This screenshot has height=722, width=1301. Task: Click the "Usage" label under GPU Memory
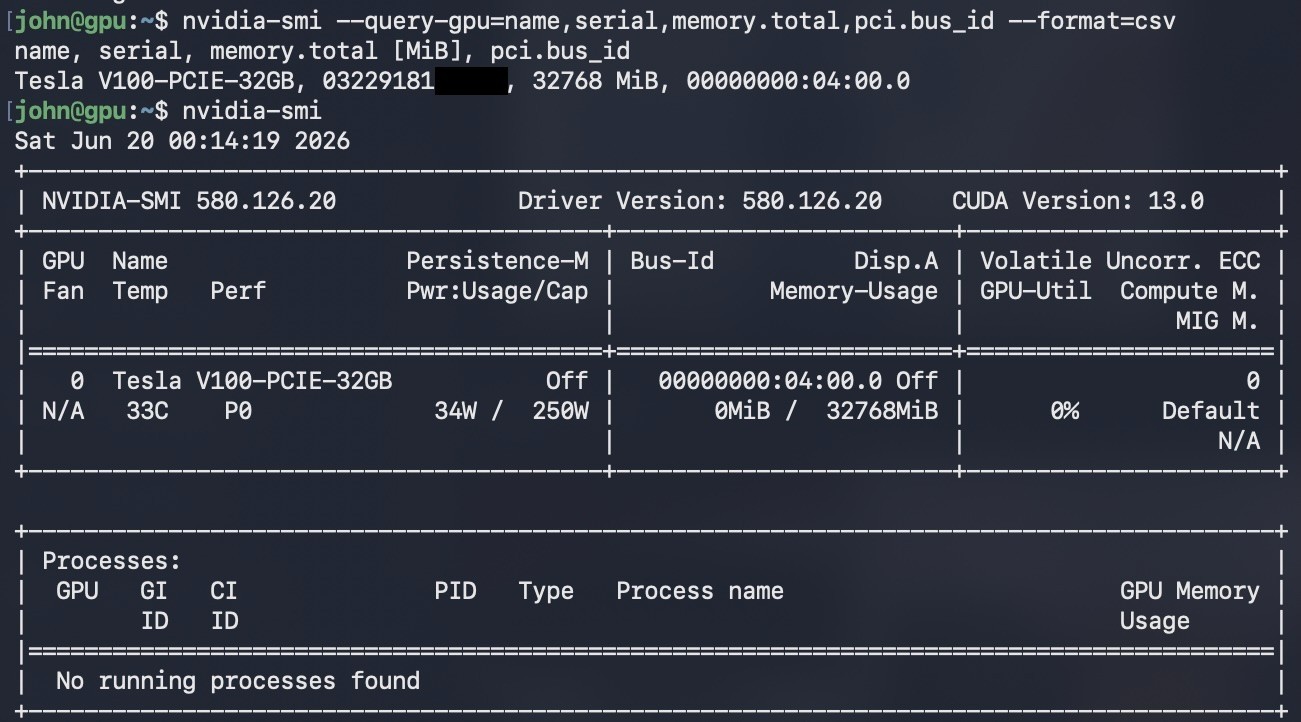click(x=1155, y=620)
